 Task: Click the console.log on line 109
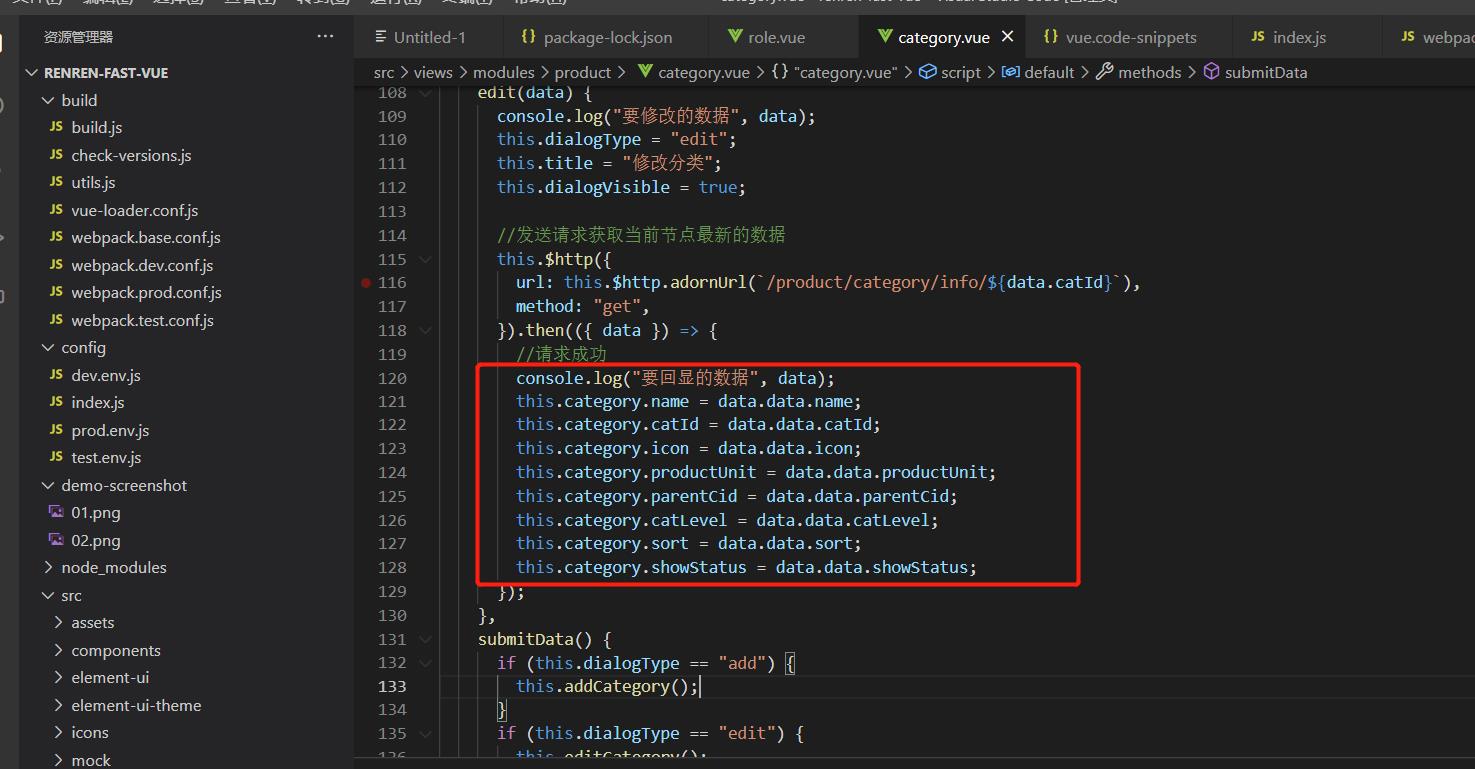click(656, 116)
